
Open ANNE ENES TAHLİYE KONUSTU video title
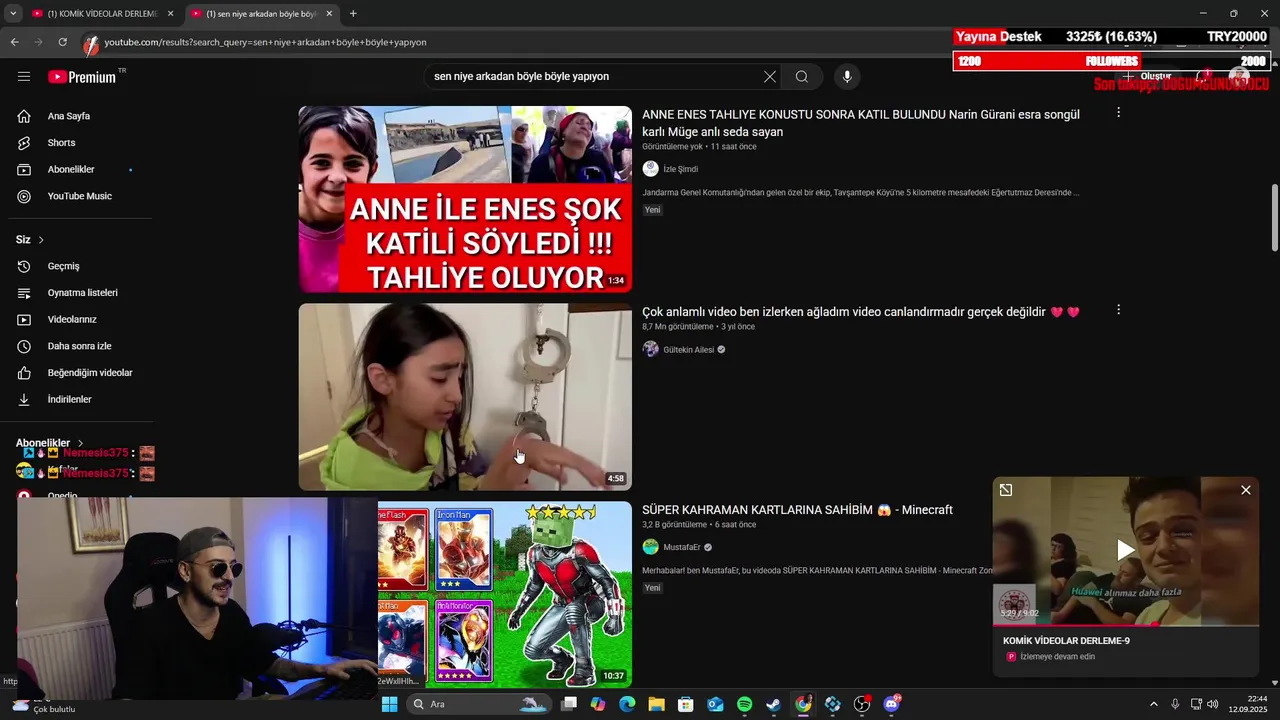tap(861, 123)
